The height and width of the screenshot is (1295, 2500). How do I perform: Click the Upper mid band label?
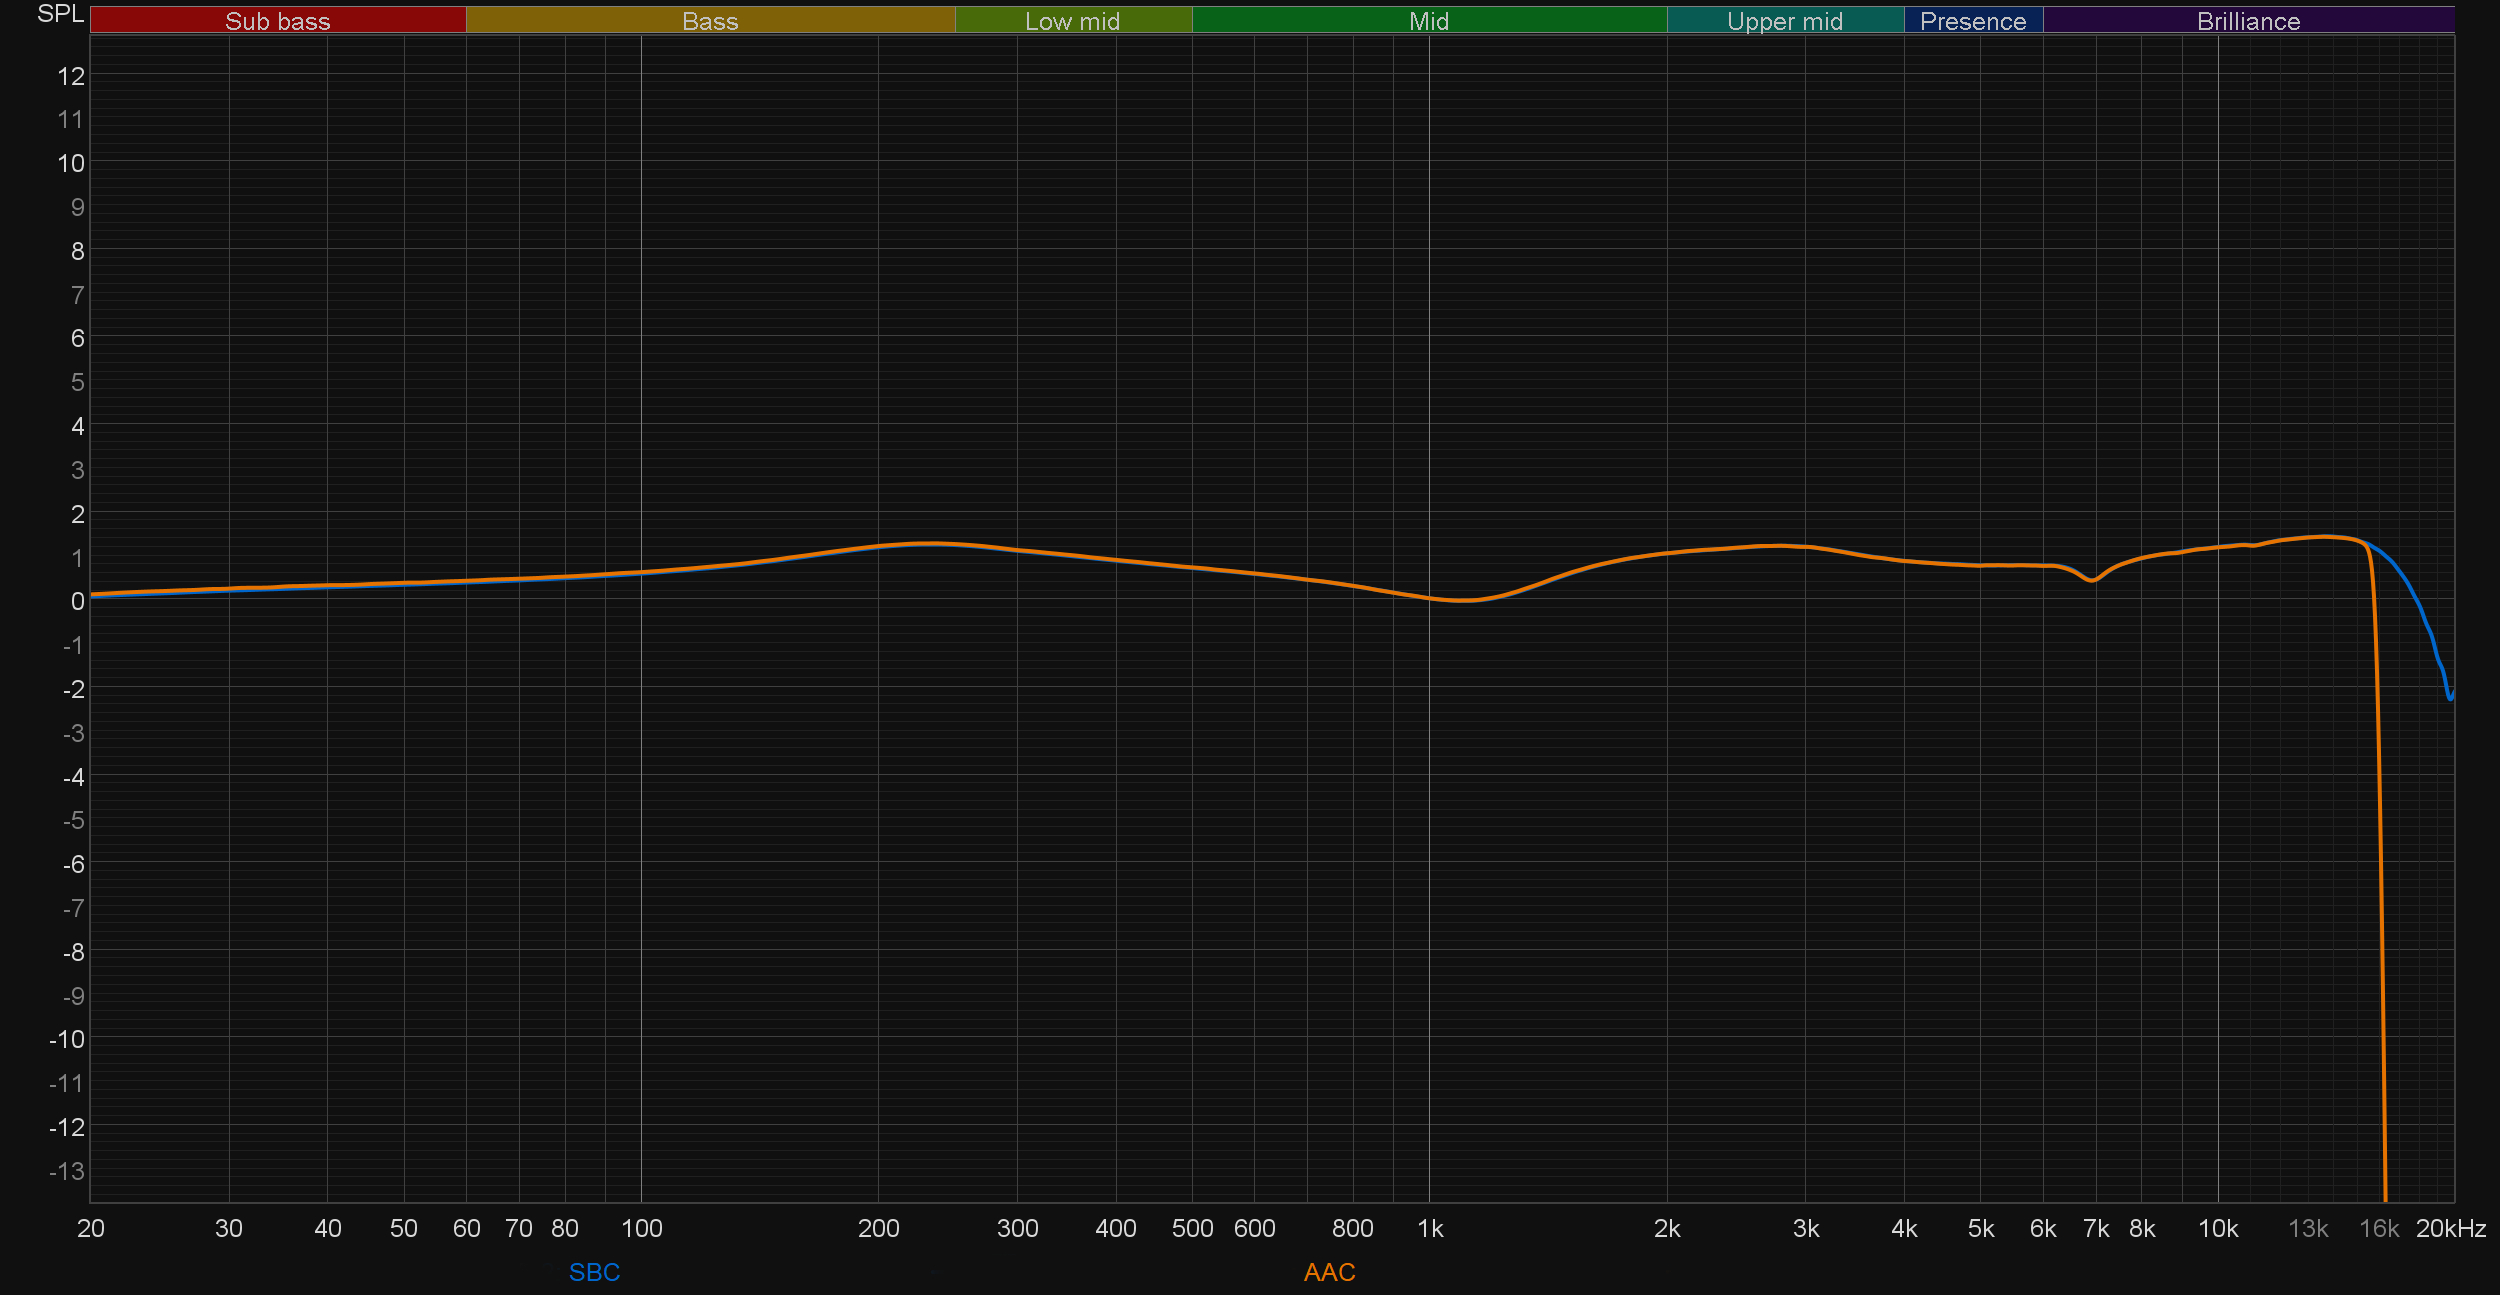pos(1784,21)
